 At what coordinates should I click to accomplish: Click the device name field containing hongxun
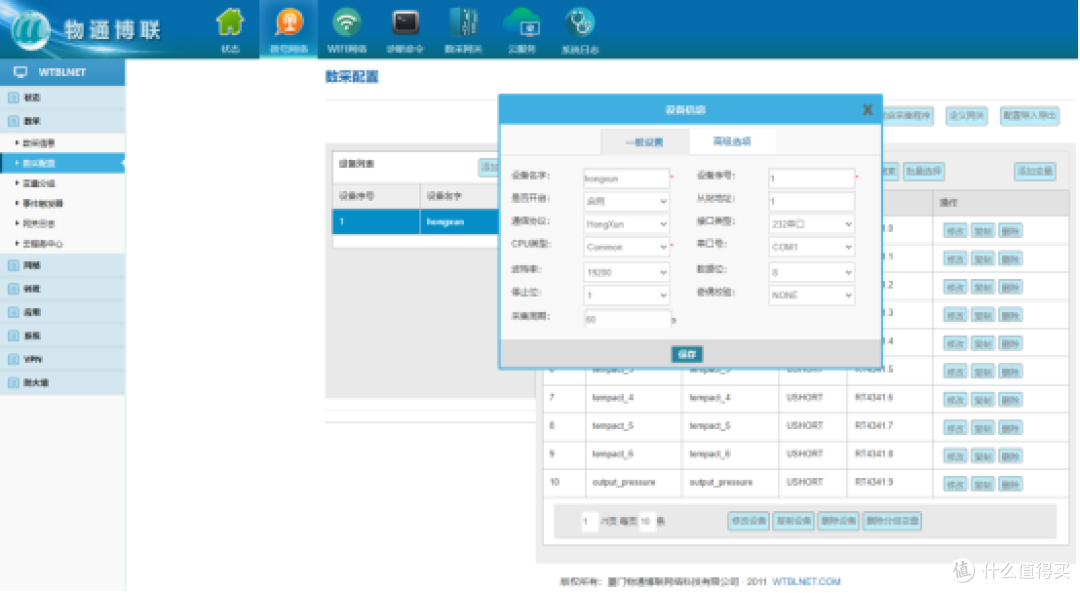point(626,178)
